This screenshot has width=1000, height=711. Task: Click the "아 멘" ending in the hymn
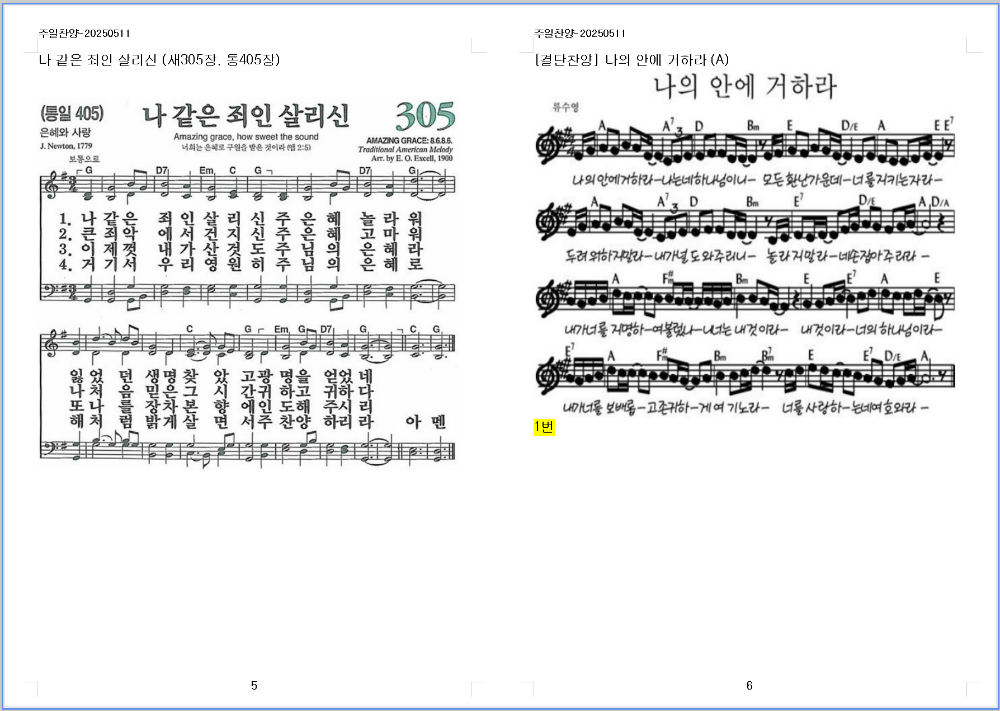pos(425,421)
